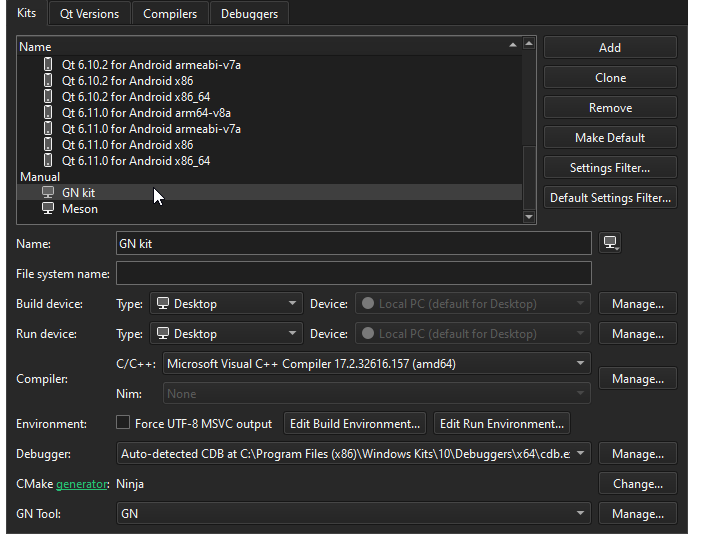Open the Run device Type dropdown

(x=226, y=334)
